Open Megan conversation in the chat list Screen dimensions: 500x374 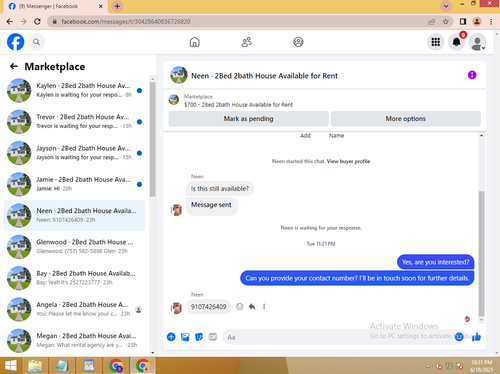(74, 340)
